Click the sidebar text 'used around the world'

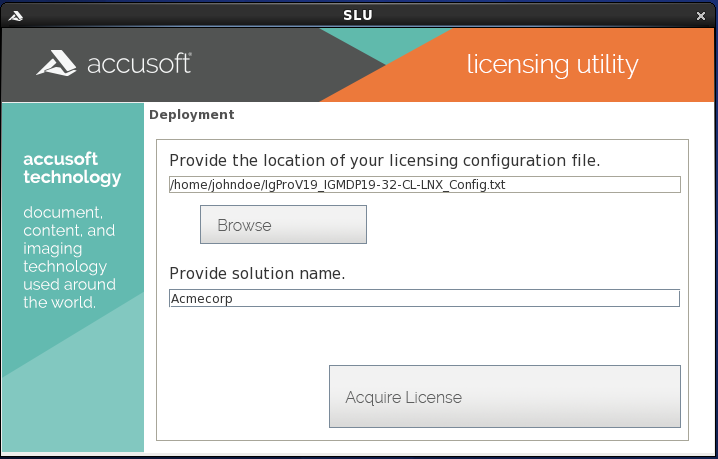click(x=69, y=293)
